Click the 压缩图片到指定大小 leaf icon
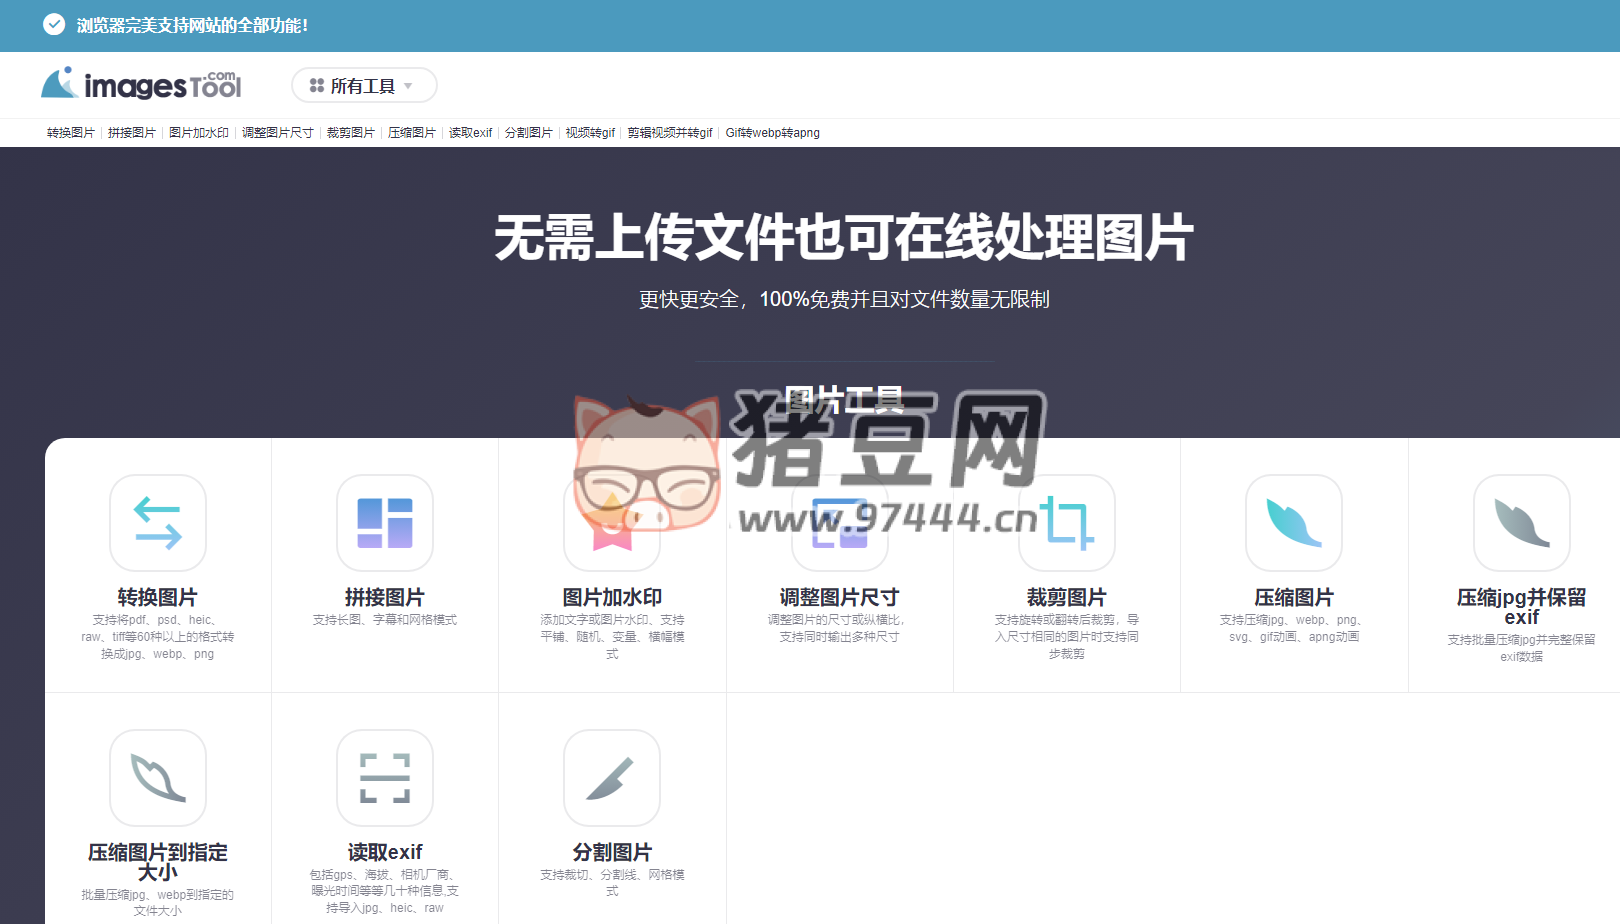This screenshot has width=1620, height=924. coord(157,779)
